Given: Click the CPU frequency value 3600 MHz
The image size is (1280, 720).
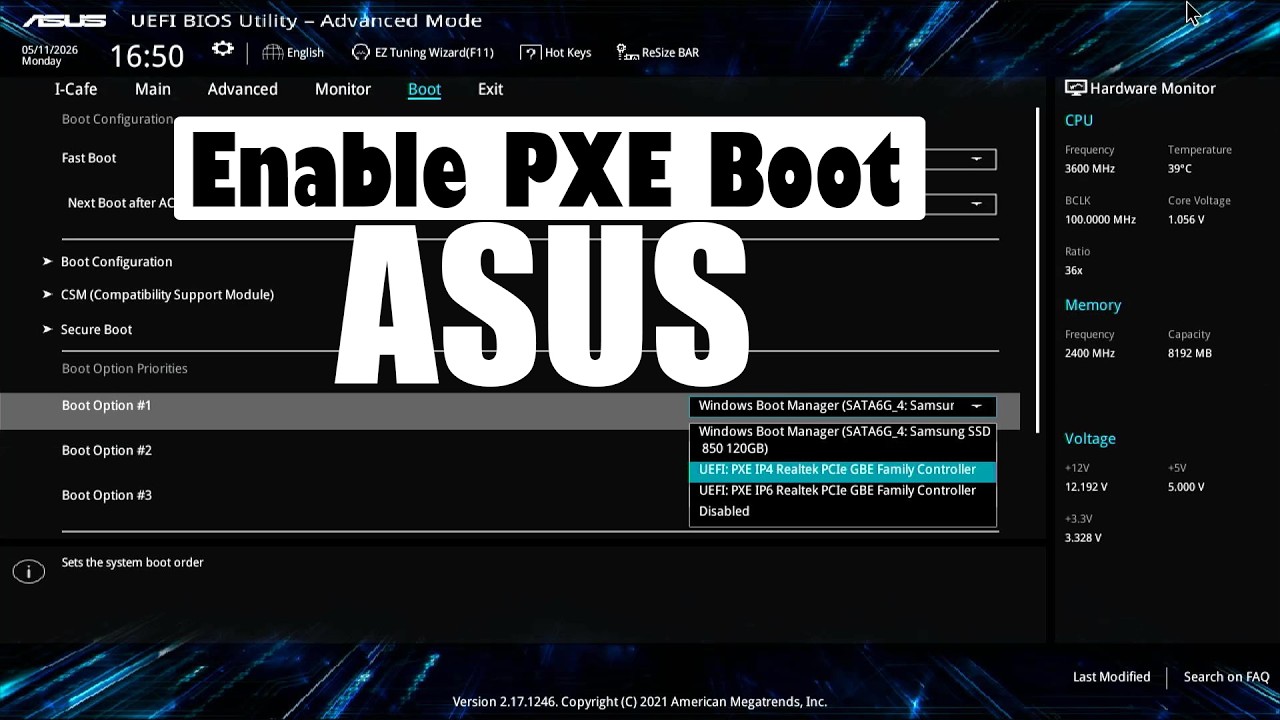Looking at the screenshot, I should coord(1090,169).
